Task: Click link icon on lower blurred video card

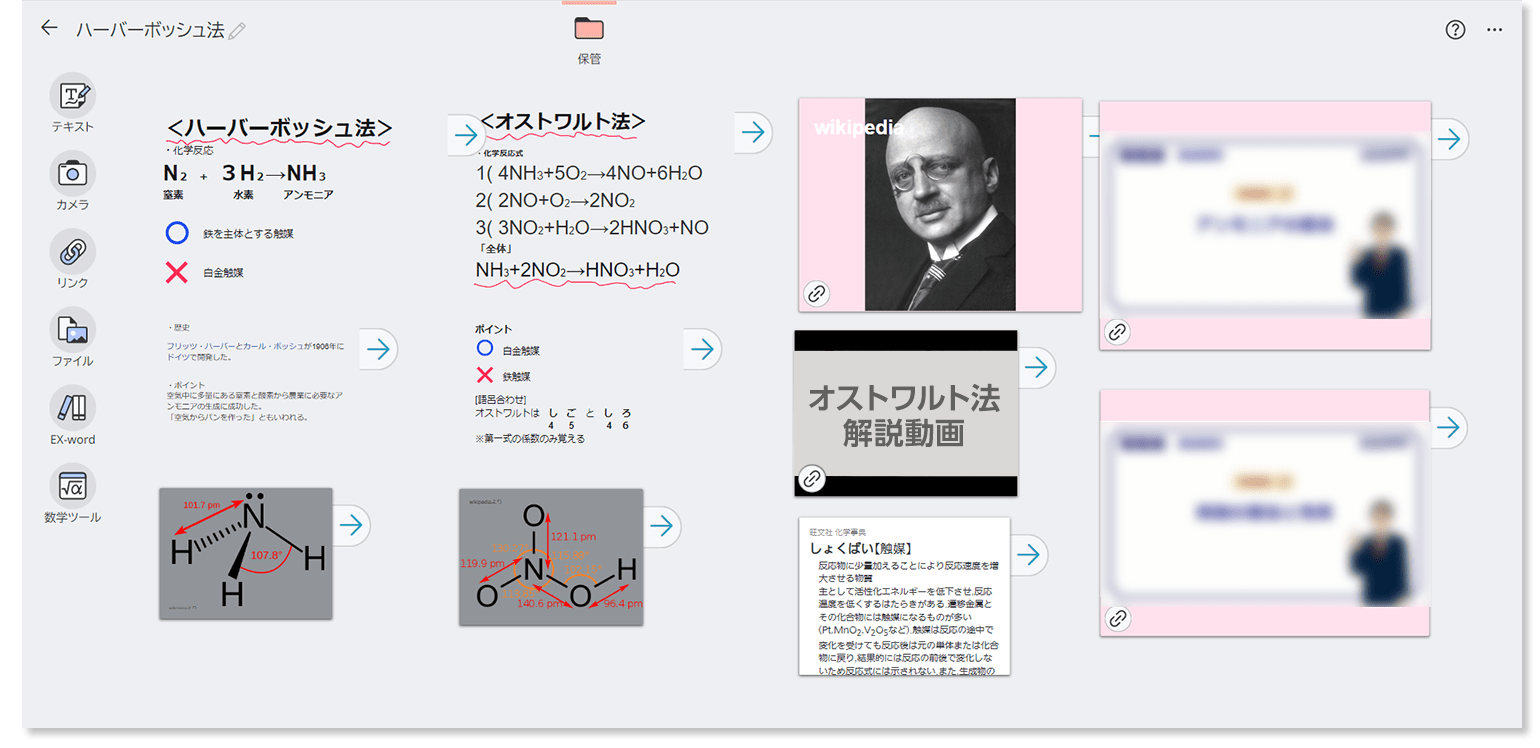Action: point(1118,619)
